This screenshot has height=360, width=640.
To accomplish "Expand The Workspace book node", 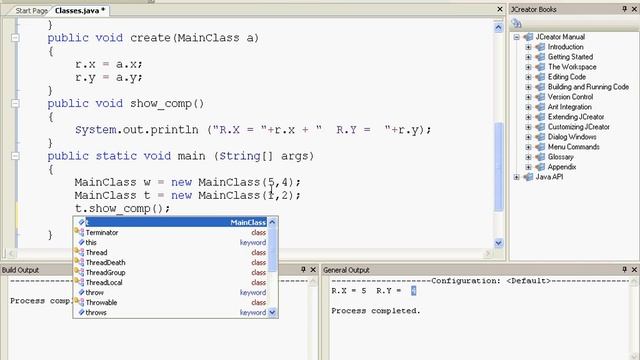I will [528, 67].
